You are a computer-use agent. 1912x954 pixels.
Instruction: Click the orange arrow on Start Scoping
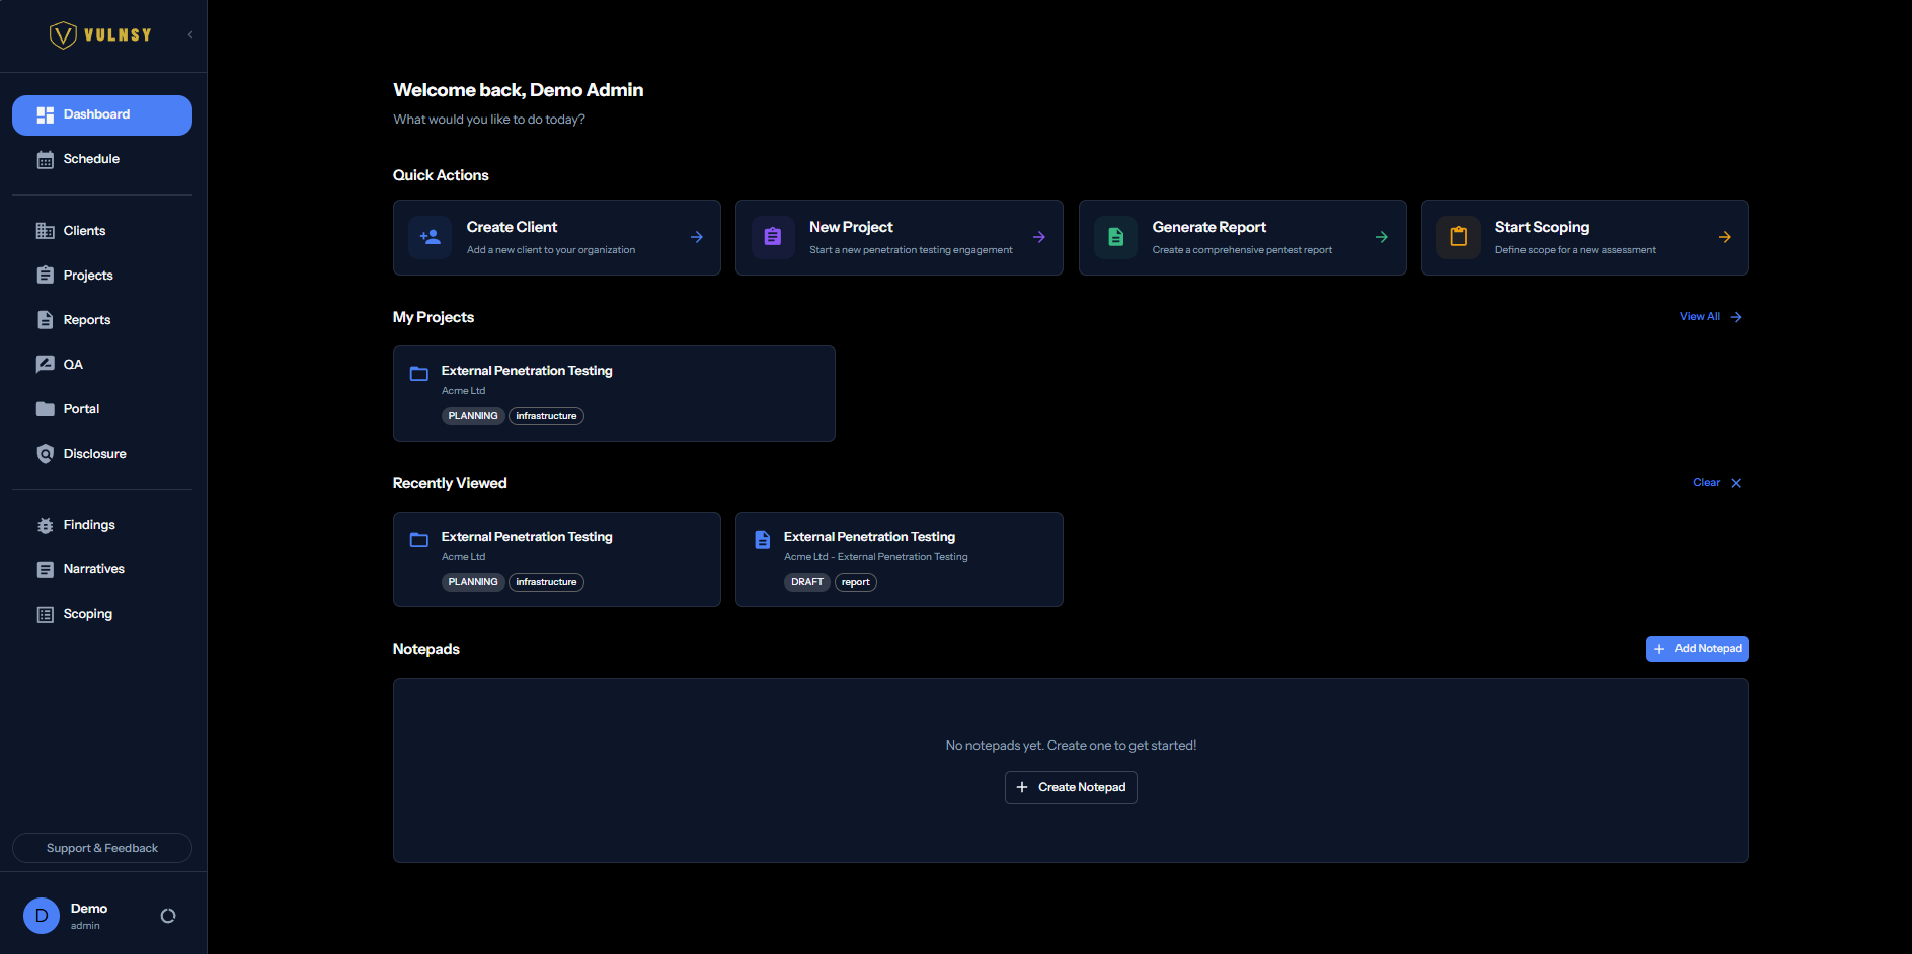[1725, 237]
